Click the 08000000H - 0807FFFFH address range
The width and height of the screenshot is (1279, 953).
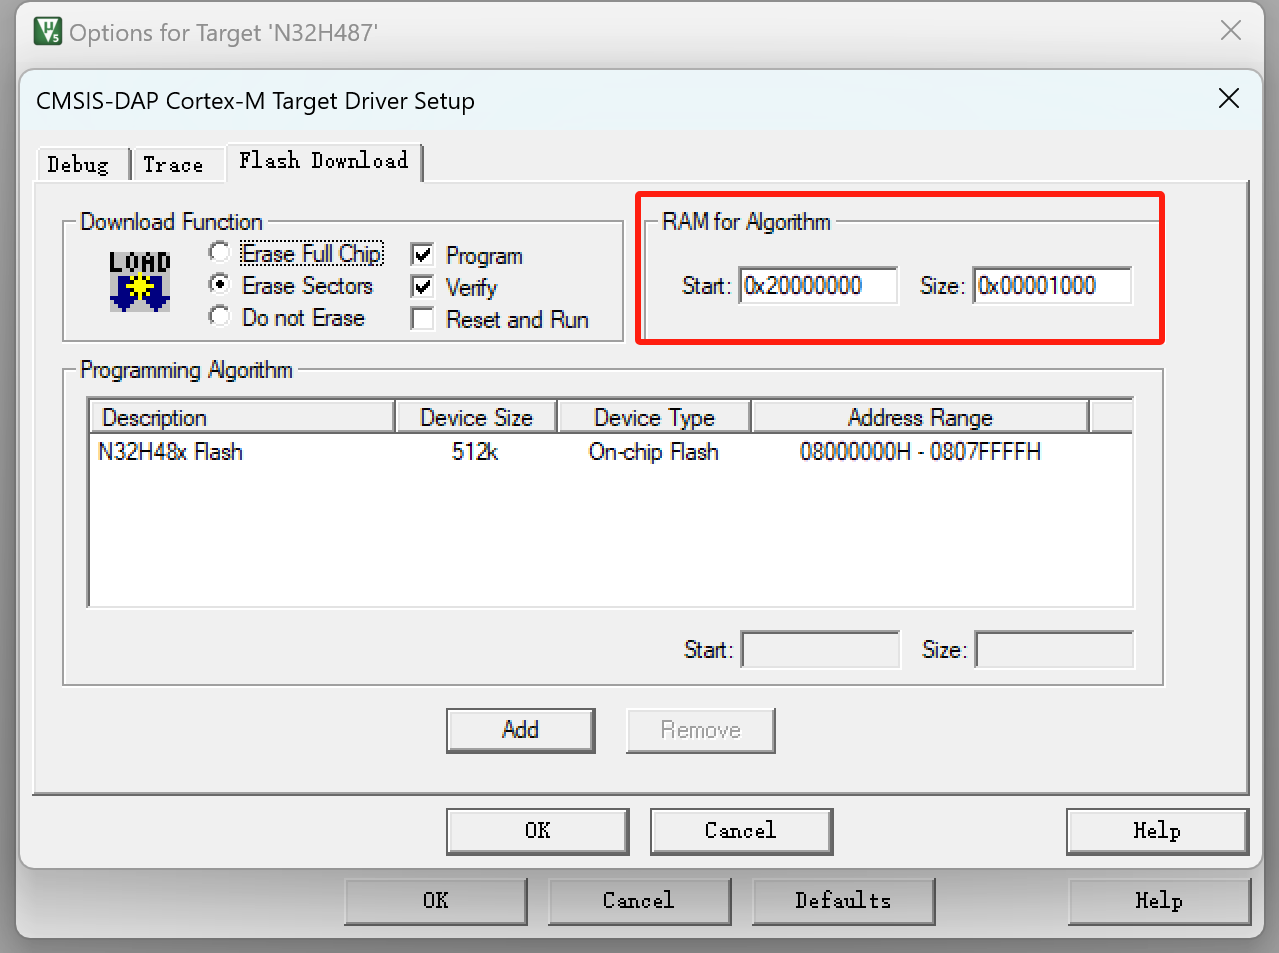coord(920,452)
